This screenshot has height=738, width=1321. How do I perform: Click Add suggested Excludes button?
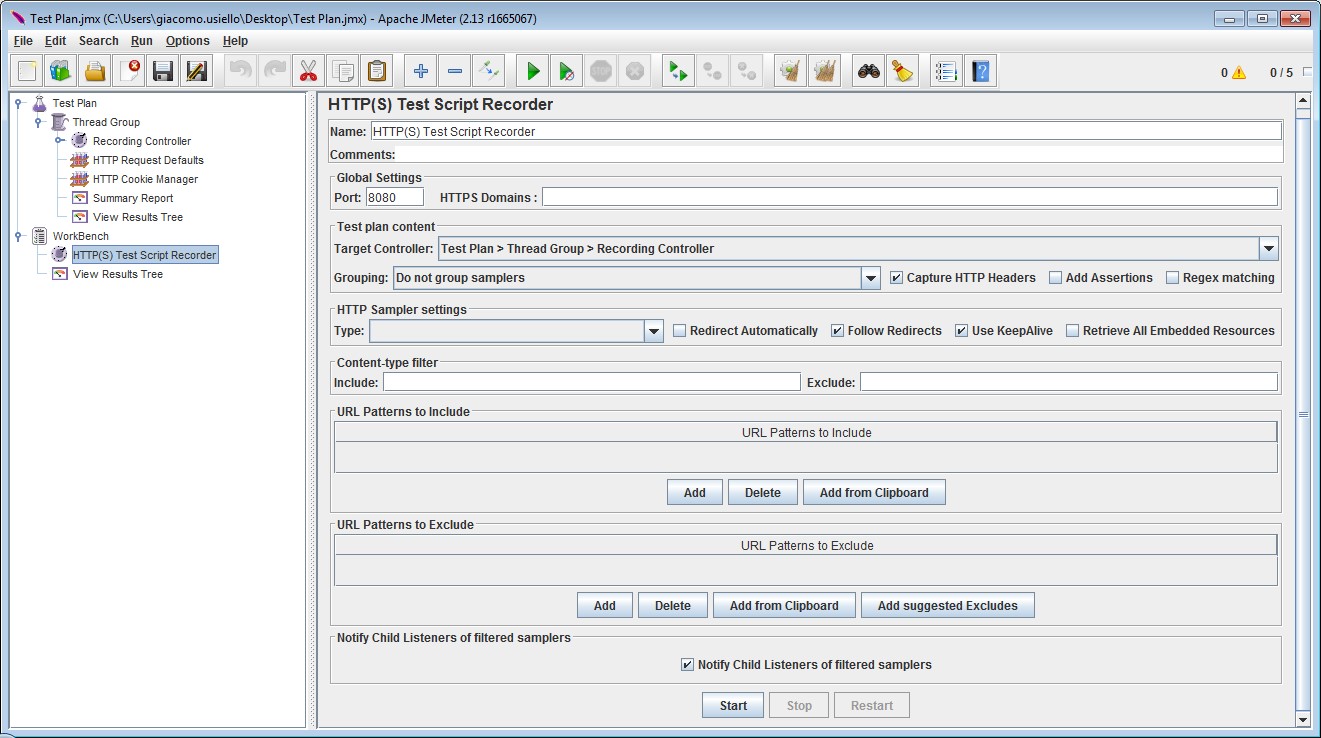pyautogui.click(x=948, y=606)
